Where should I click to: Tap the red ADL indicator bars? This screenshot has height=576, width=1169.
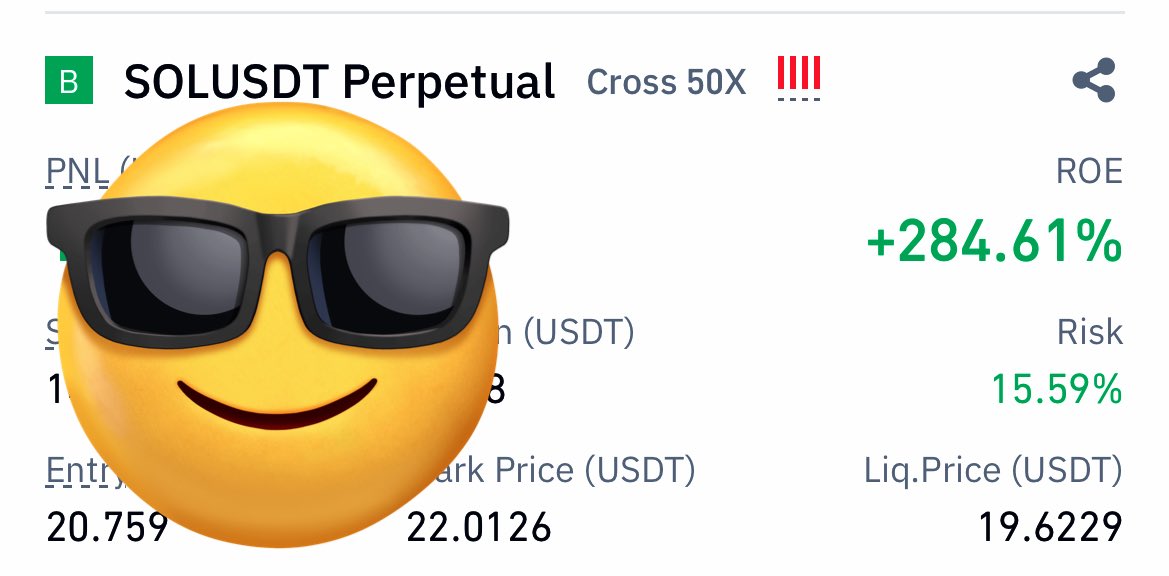pyautogui.click(x=798, y=72)
